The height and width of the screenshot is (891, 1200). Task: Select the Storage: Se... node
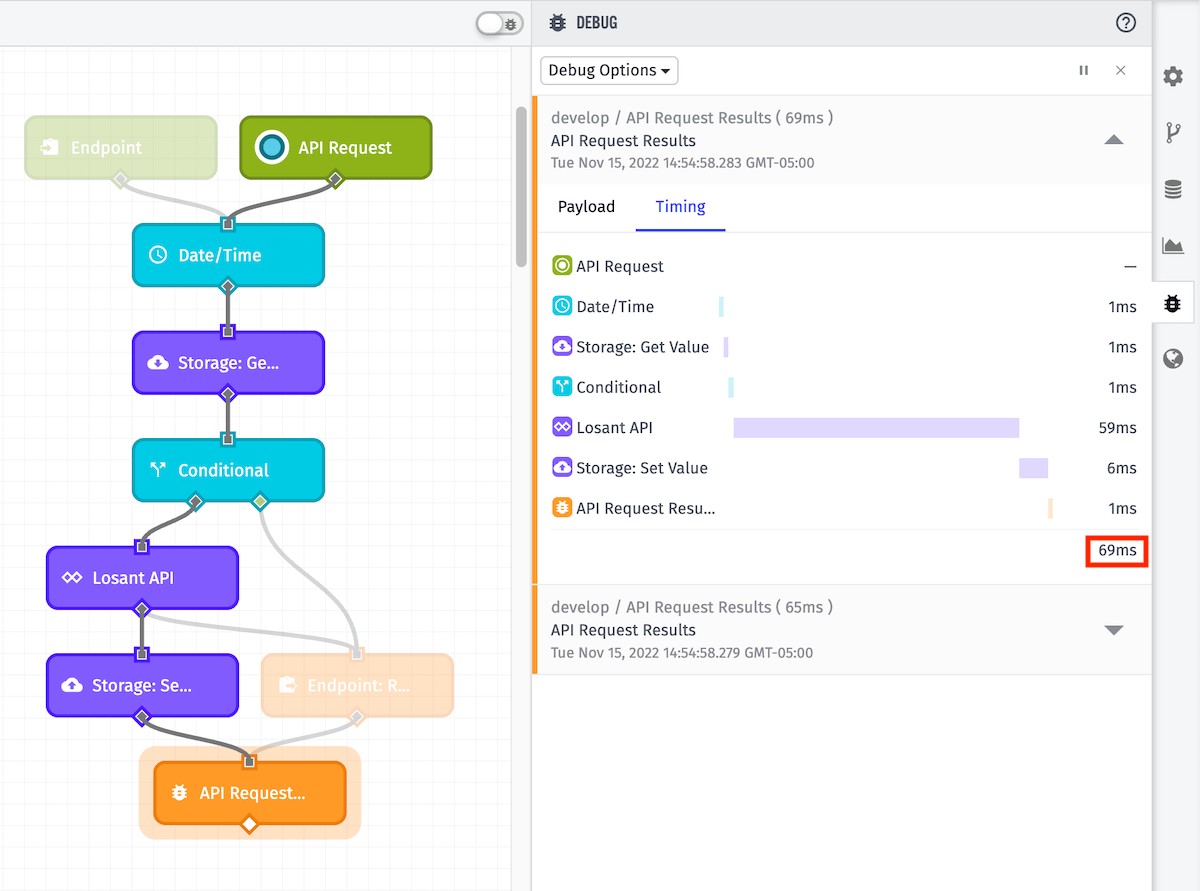tap(142, 685)
